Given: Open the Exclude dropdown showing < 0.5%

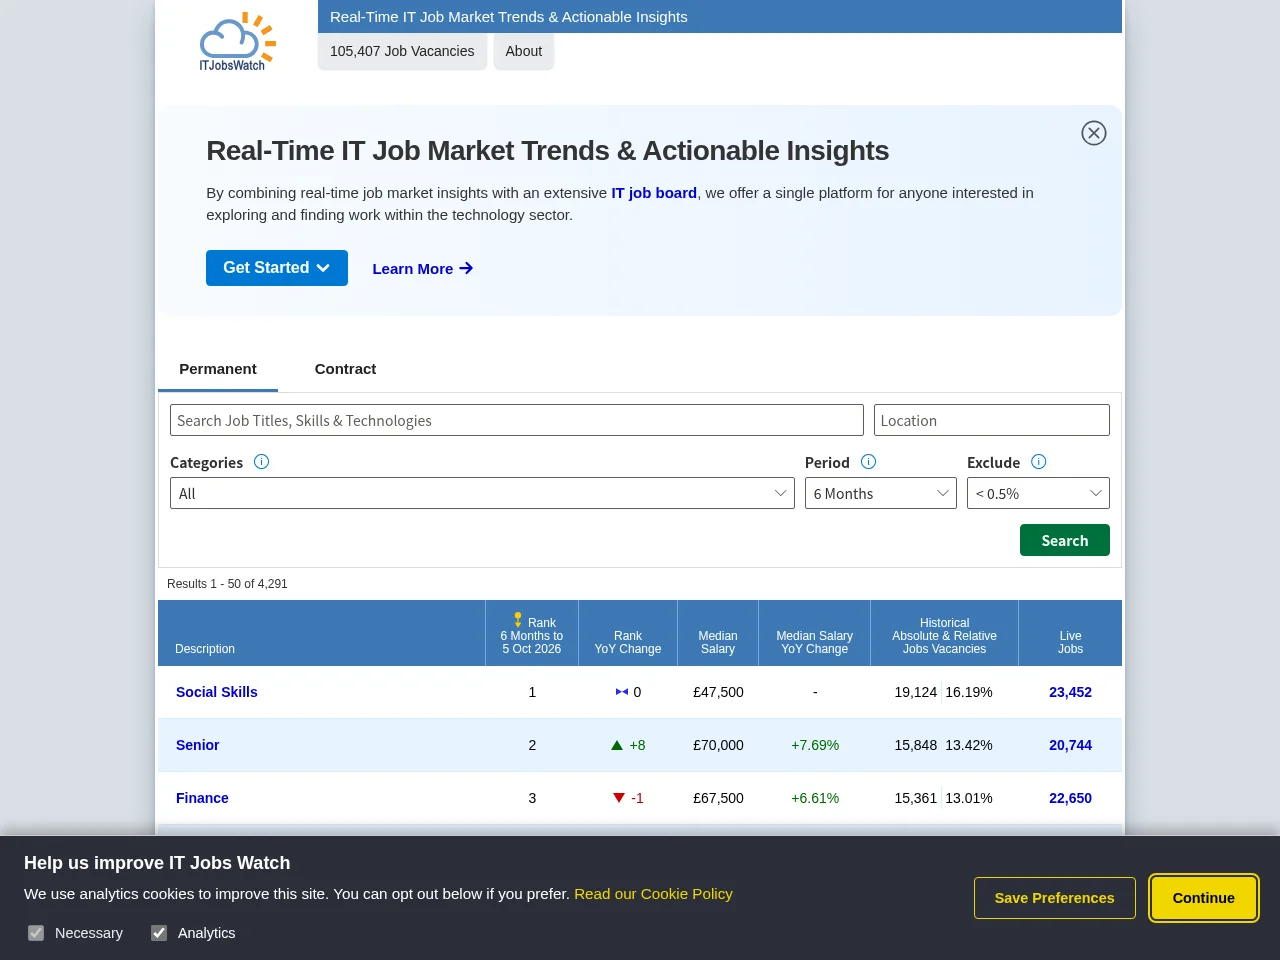Looking at the screenshot, I should click(1038, 493).
